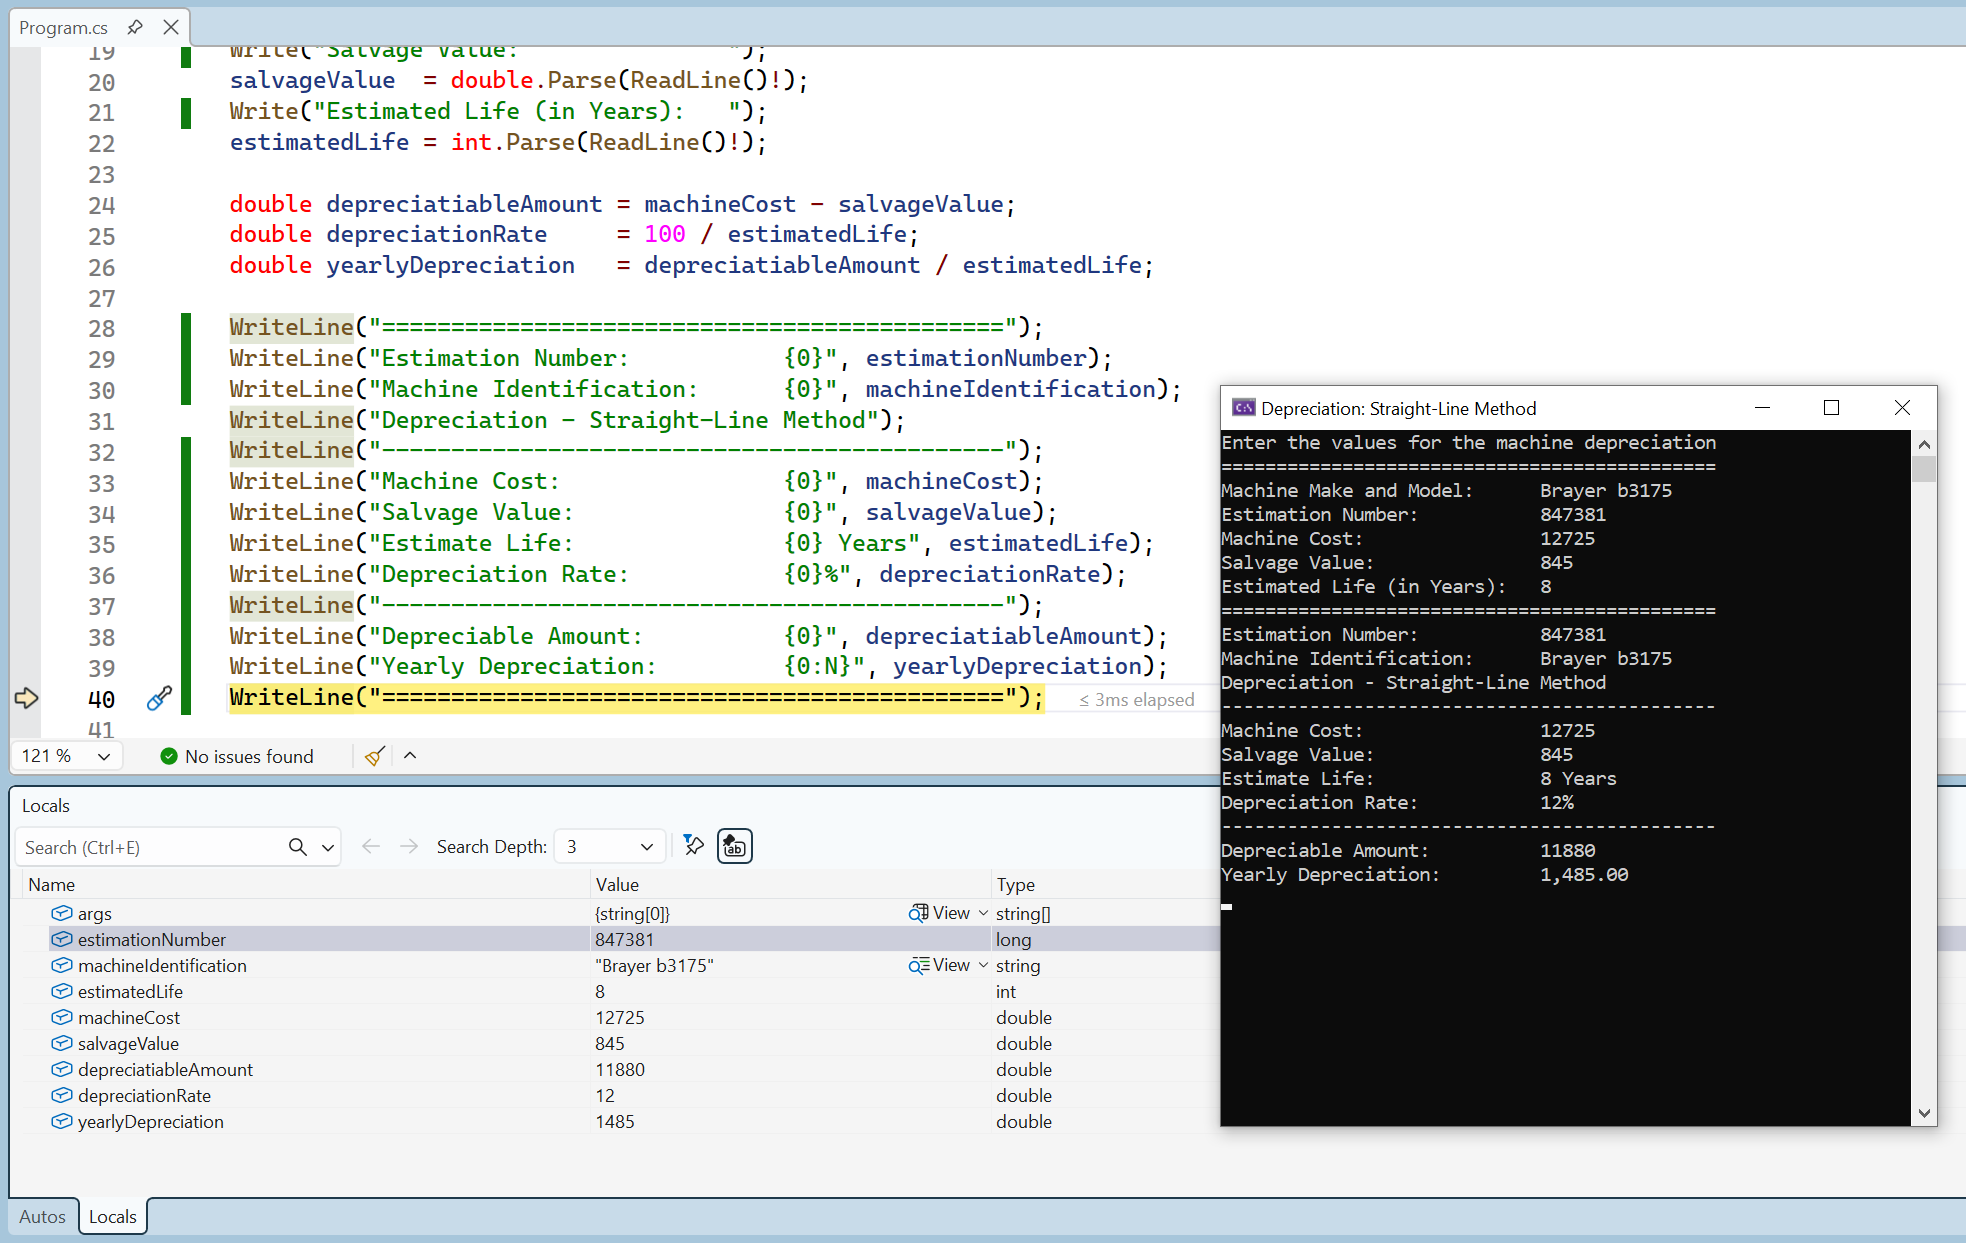The height and width of the screenshot is (1243, 1966).
Task: Click the View visualizer for args
Action: 939,913
